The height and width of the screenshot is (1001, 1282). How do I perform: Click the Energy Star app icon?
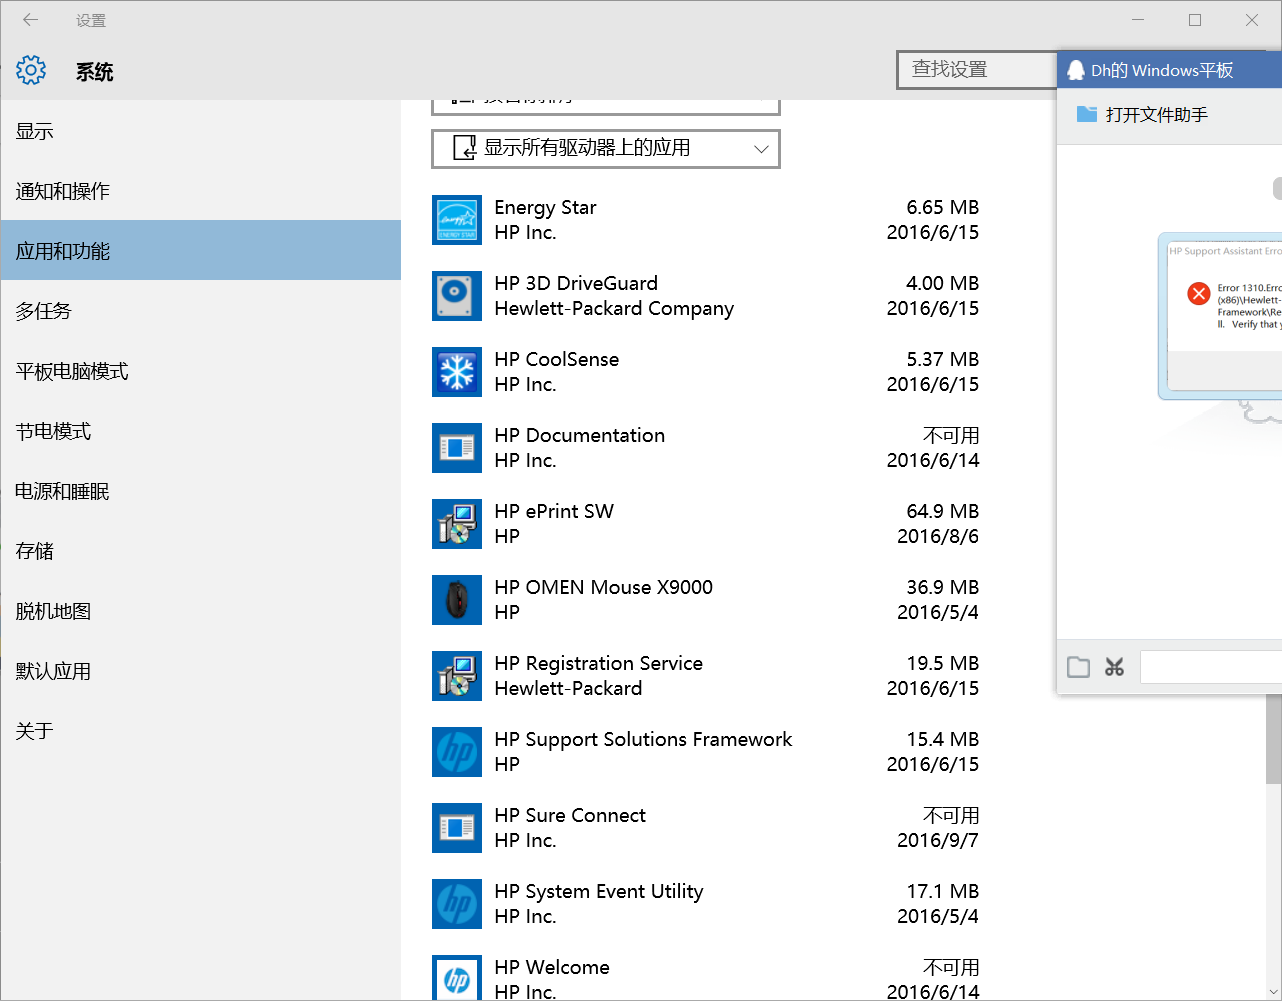click(x=457, y=220)
